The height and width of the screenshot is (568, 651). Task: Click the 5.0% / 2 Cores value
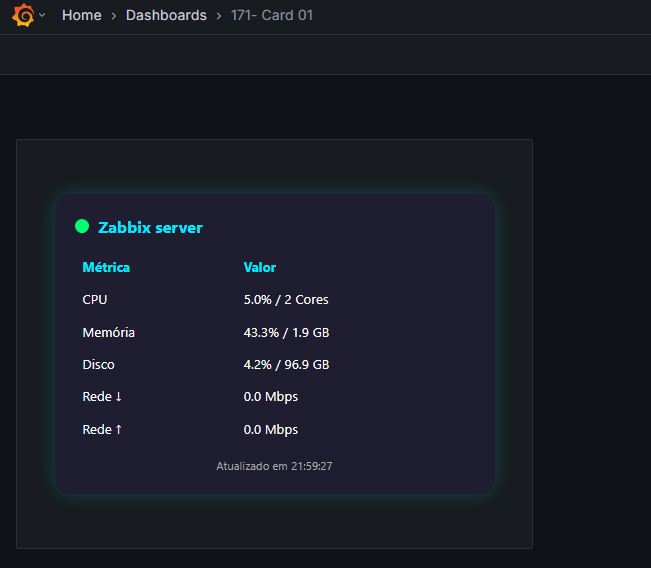(x=286, y=299)
